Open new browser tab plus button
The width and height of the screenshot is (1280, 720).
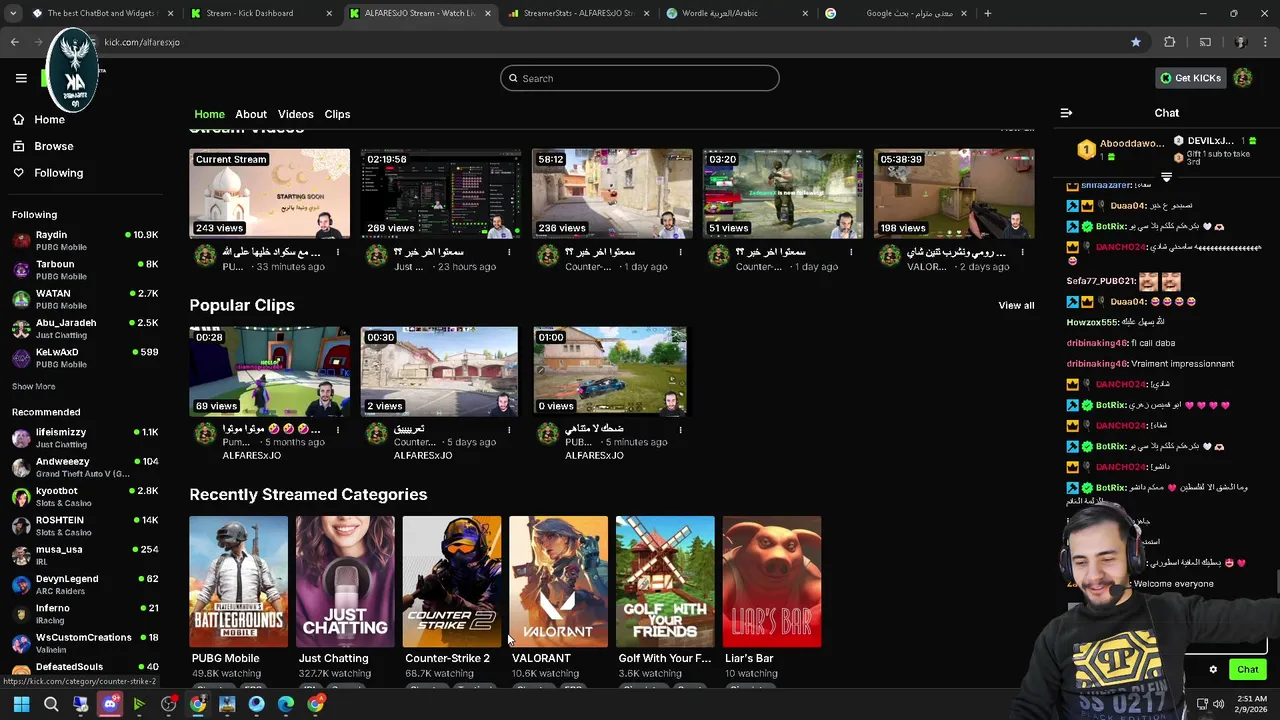tap(987, 13)
